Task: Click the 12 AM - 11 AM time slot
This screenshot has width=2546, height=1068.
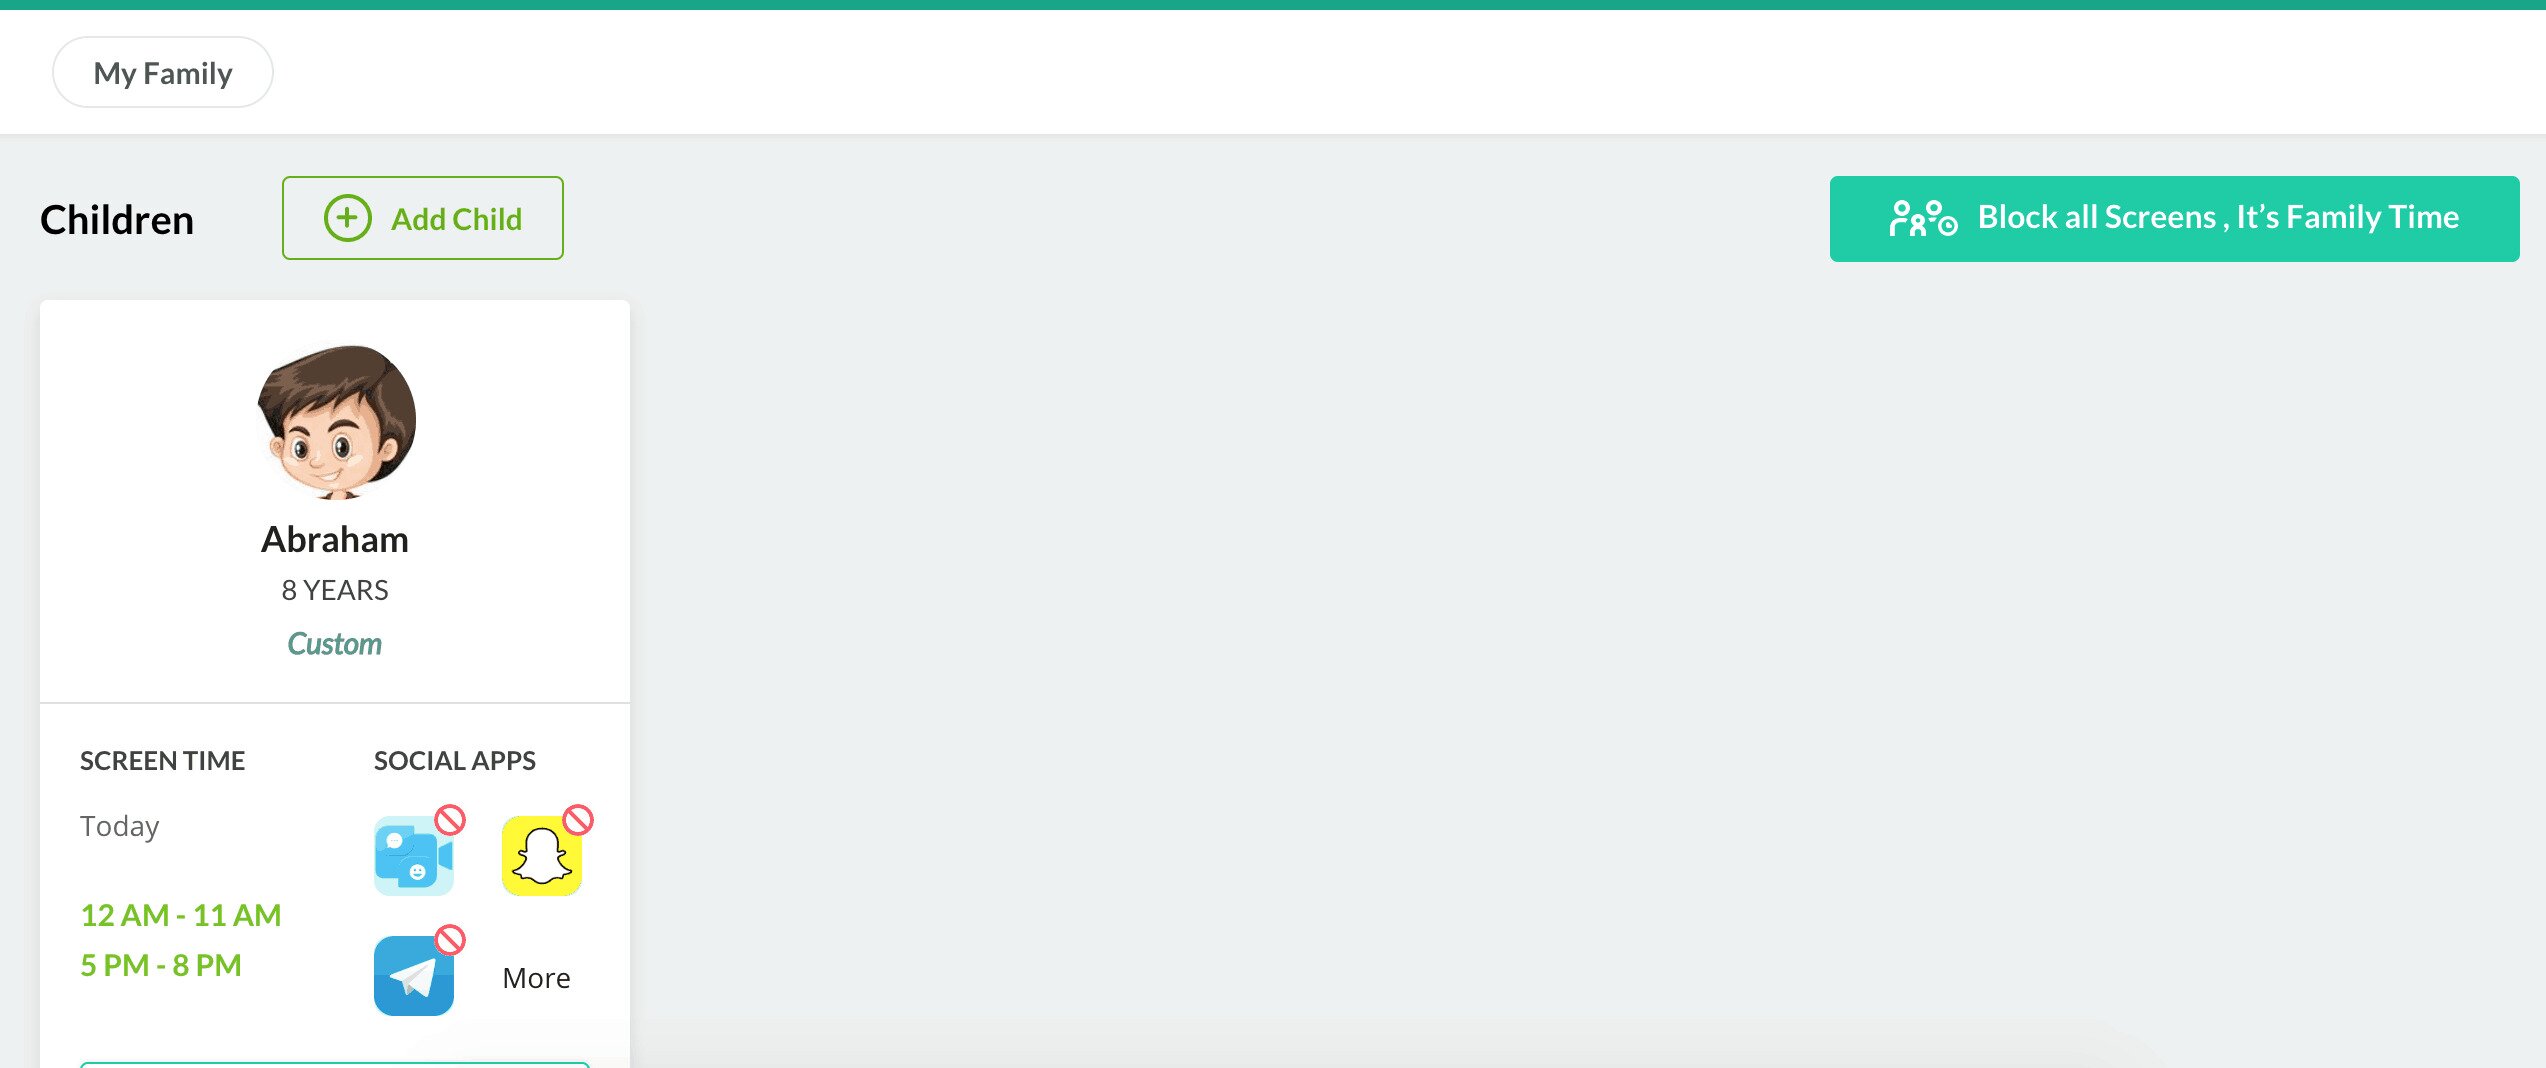Action: pos(181,915)
